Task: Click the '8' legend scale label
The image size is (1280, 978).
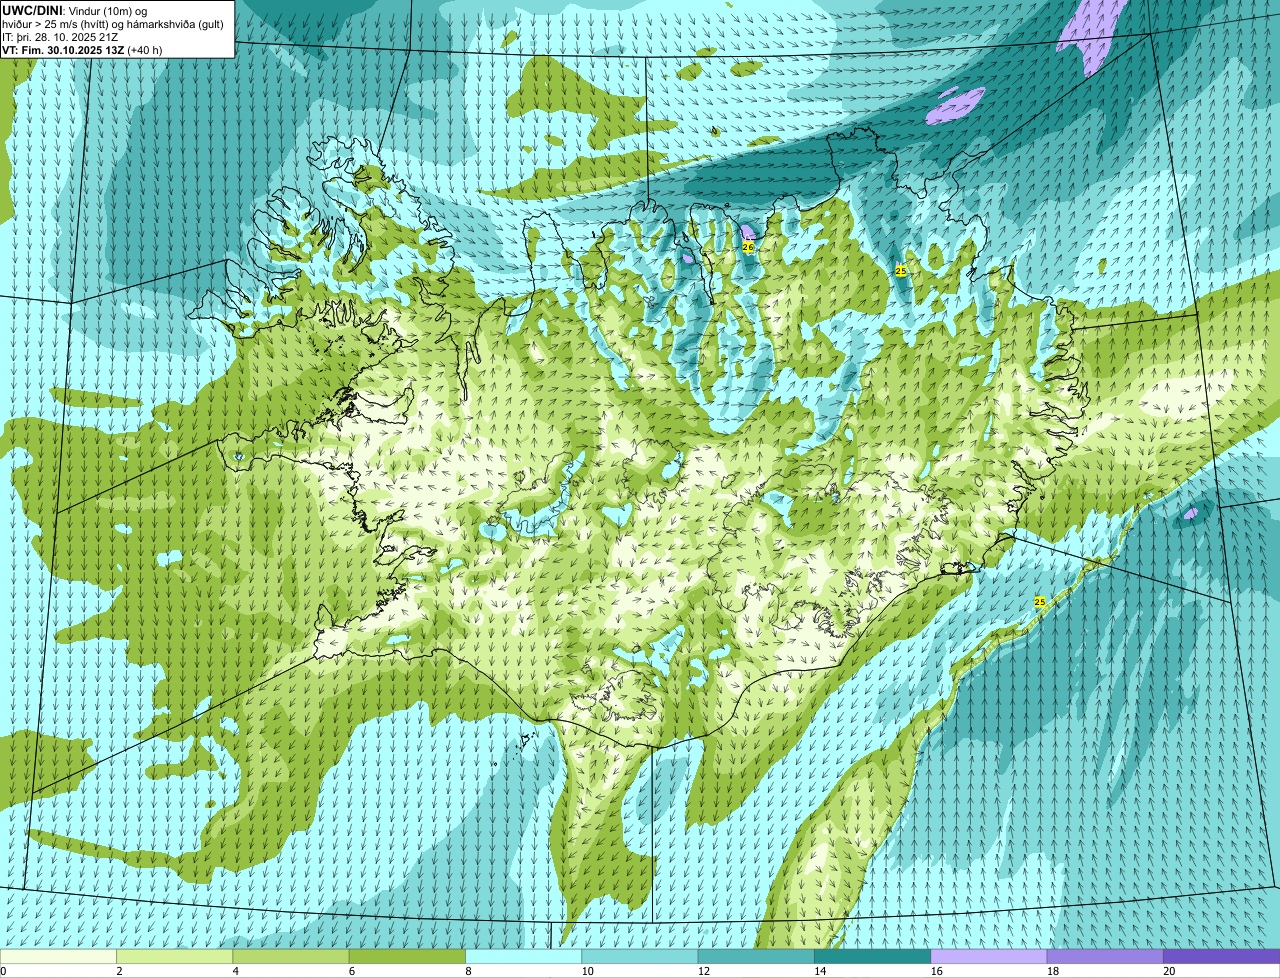Action: 468,971
